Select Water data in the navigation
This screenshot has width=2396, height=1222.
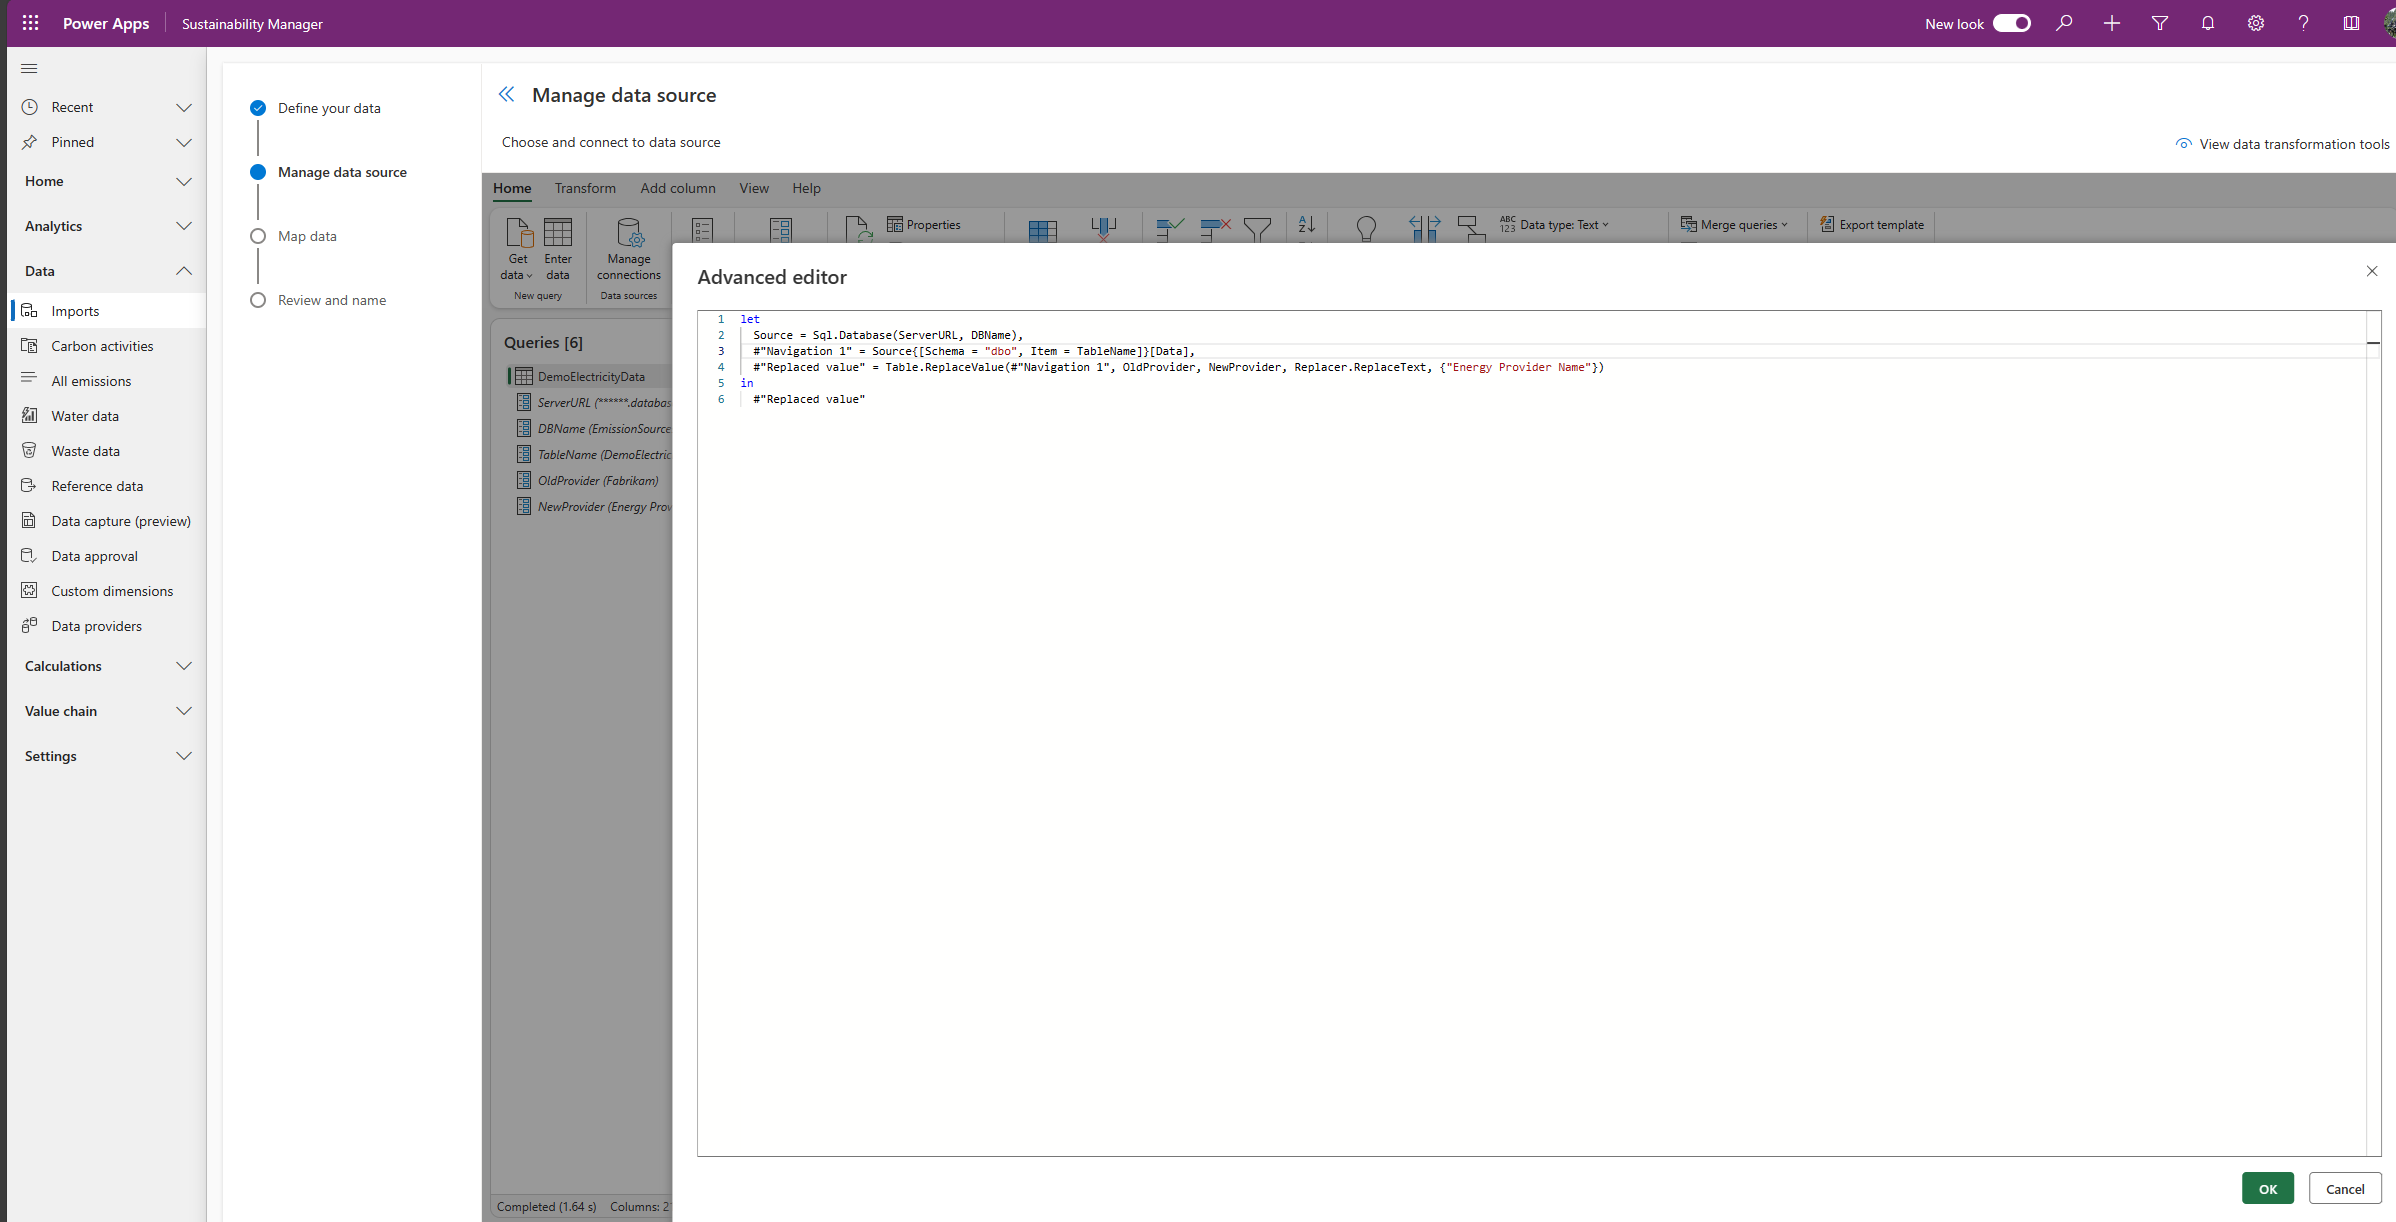pos(85,415)
